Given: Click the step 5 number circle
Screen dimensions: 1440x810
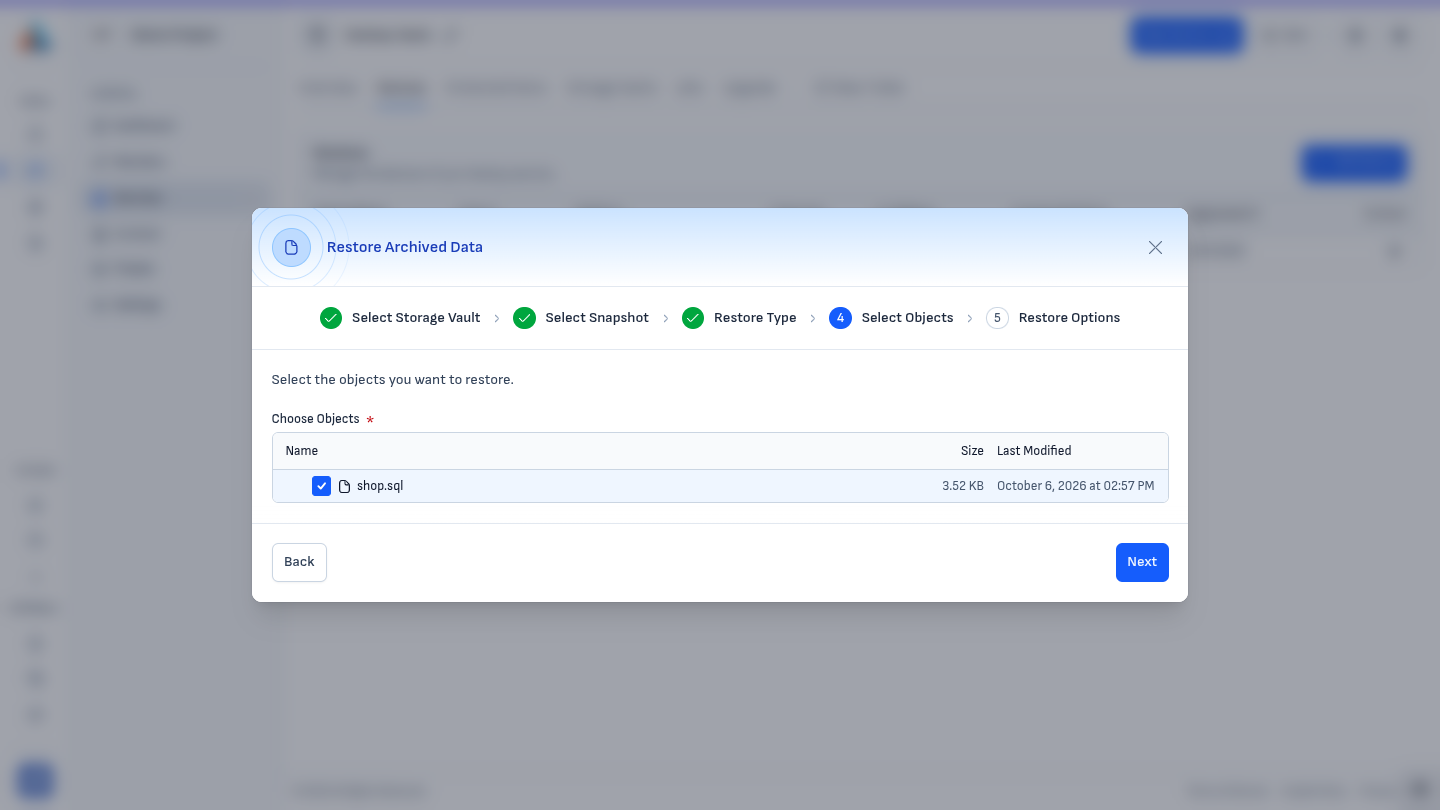Looking at the screenshot, I should 997,318.
